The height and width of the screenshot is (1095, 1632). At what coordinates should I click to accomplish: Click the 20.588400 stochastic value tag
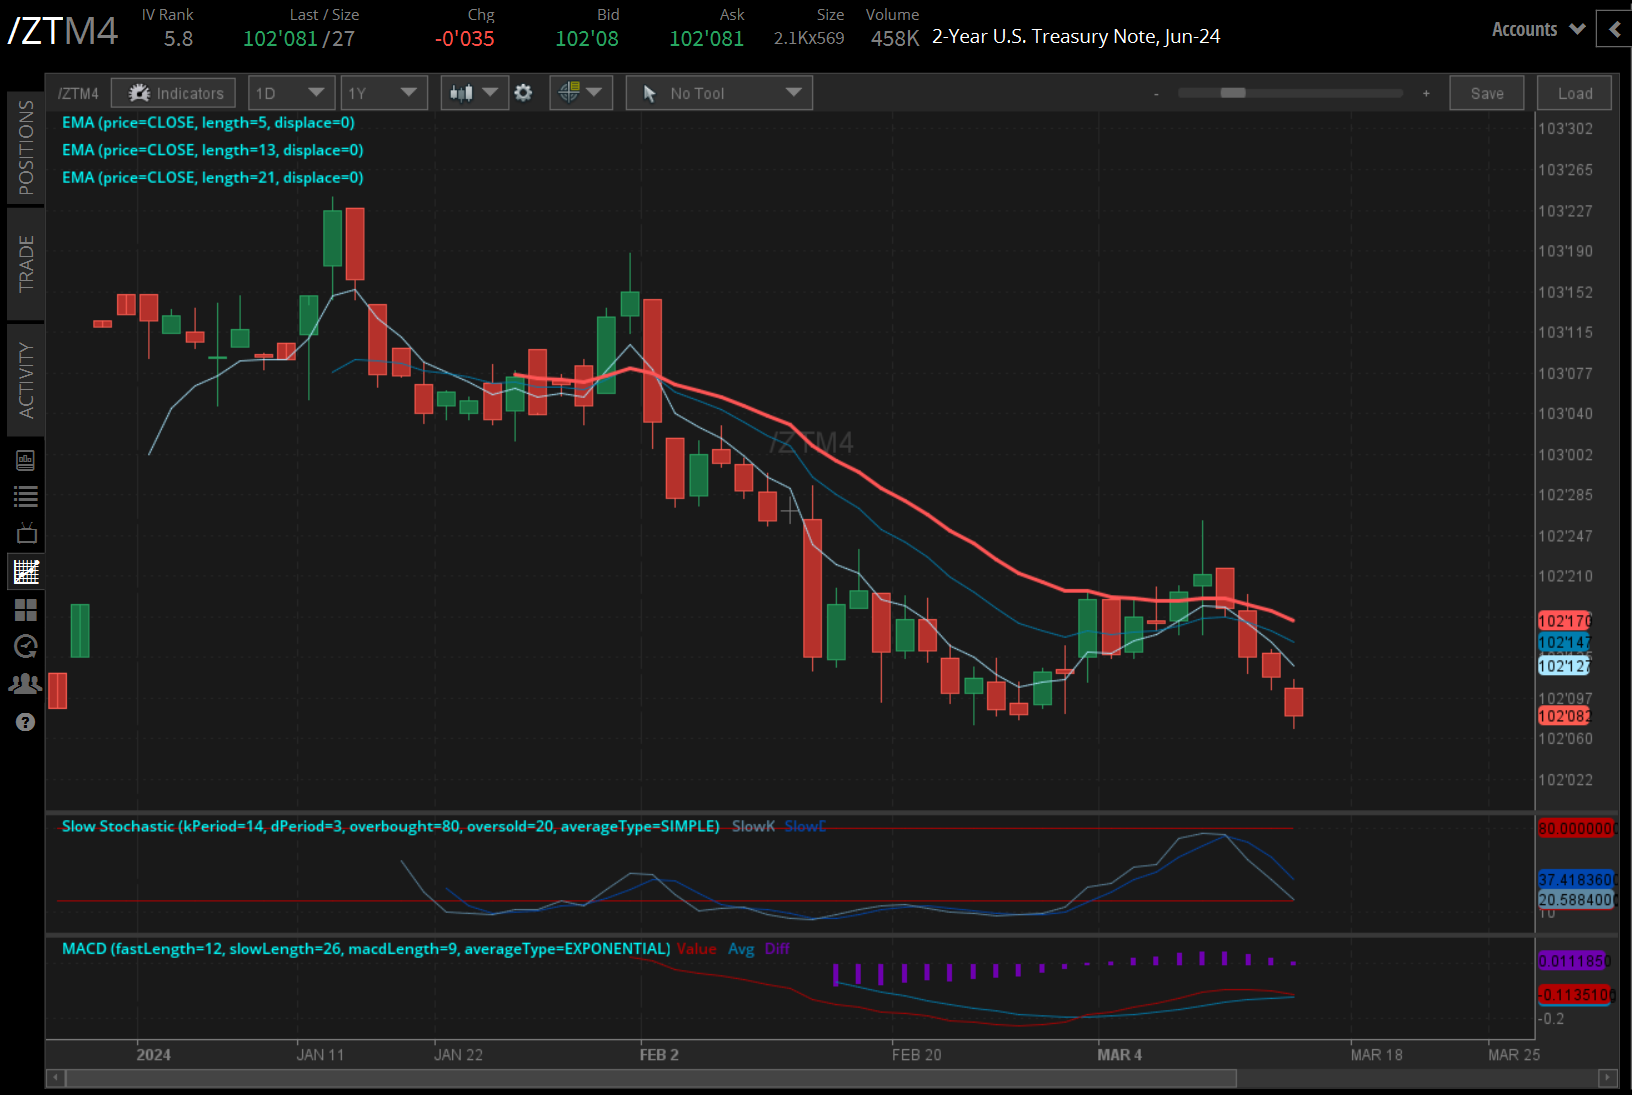1576,899
